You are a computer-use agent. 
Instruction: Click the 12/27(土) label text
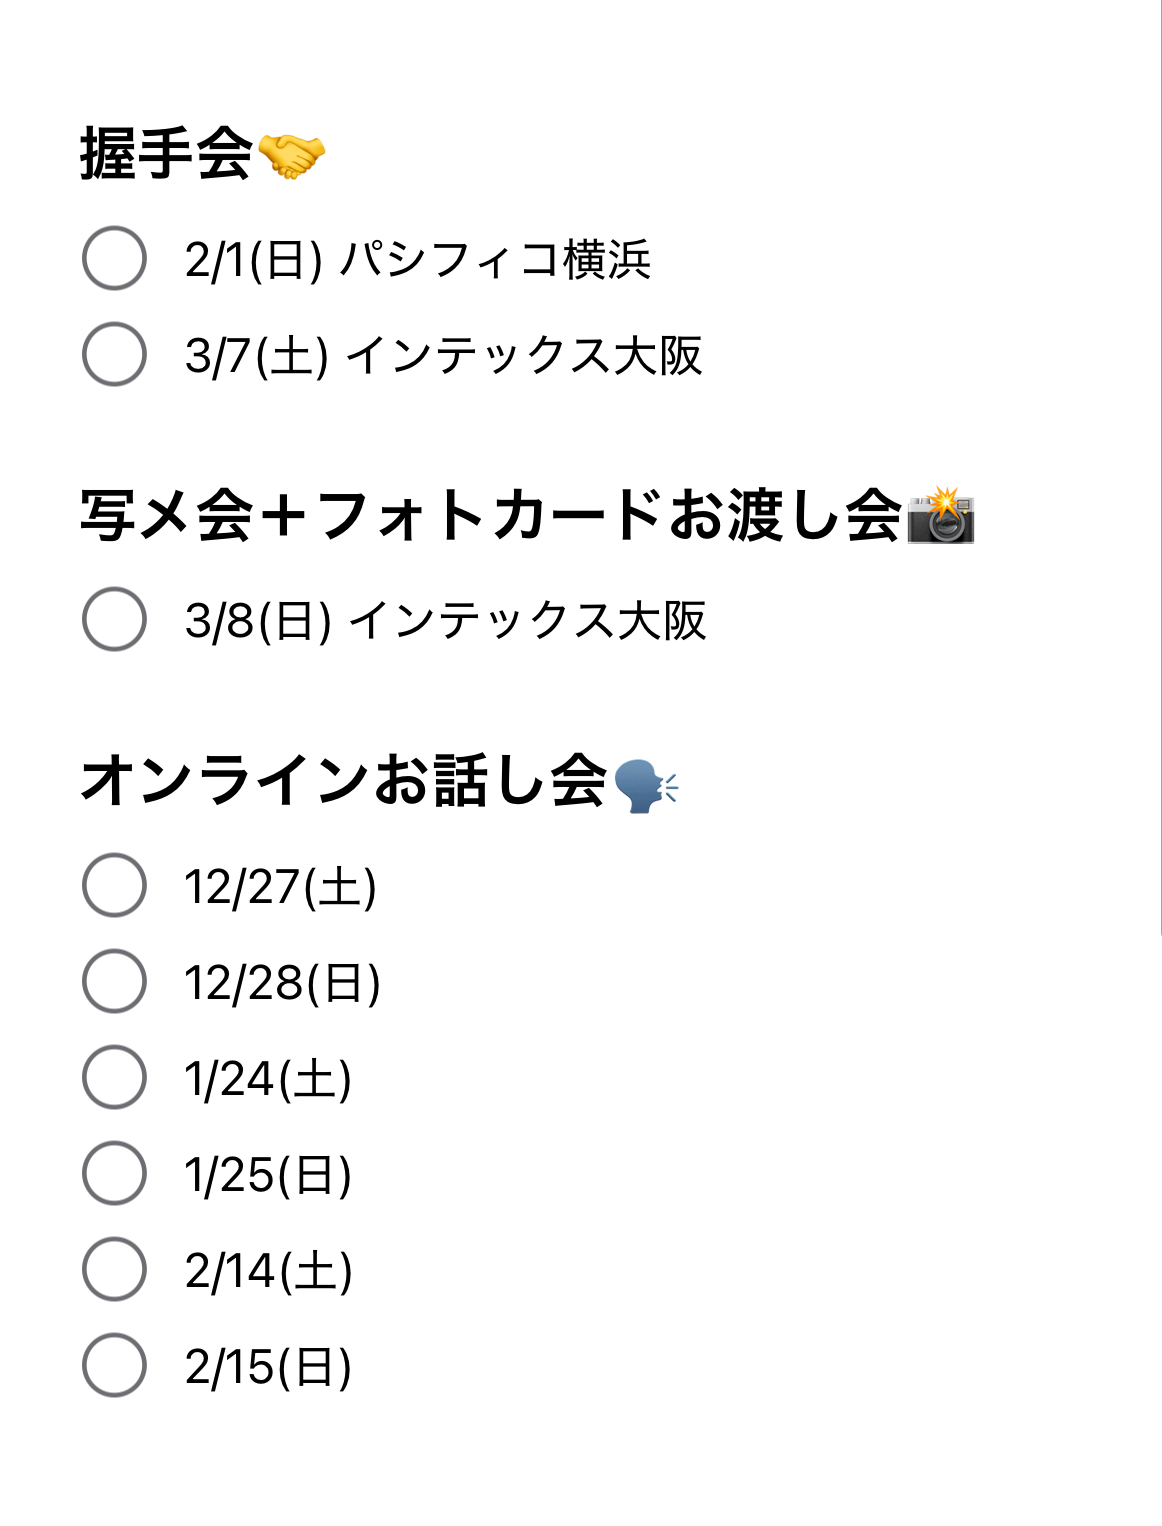click(x=280, y=887)
